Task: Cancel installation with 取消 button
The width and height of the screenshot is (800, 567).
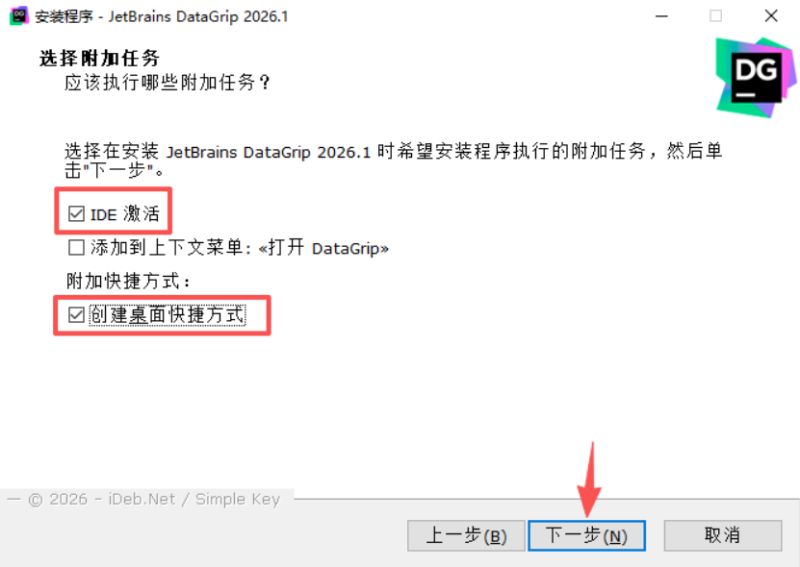Action: click(x=722, y=536)
